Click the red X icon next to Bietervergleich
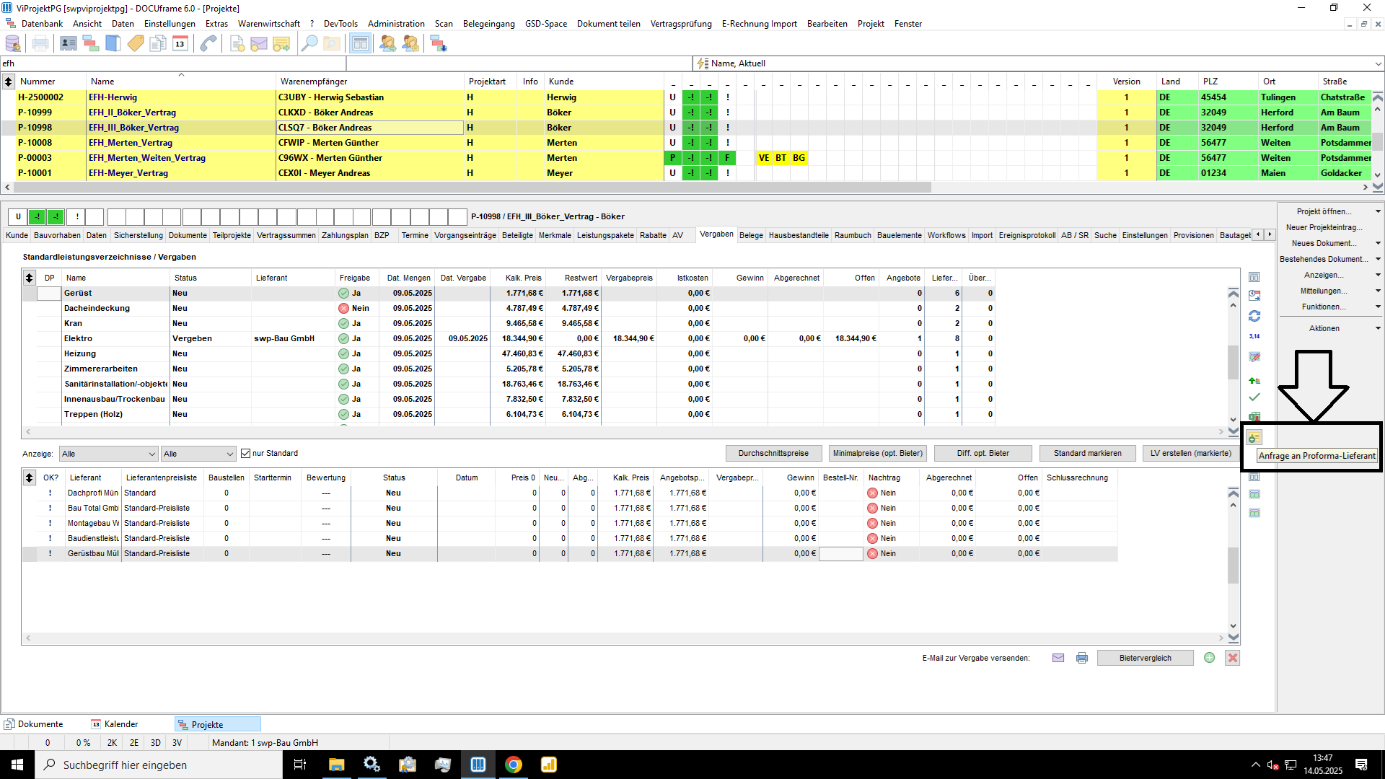This screenshot has width=1385, height=779. 1232,657
